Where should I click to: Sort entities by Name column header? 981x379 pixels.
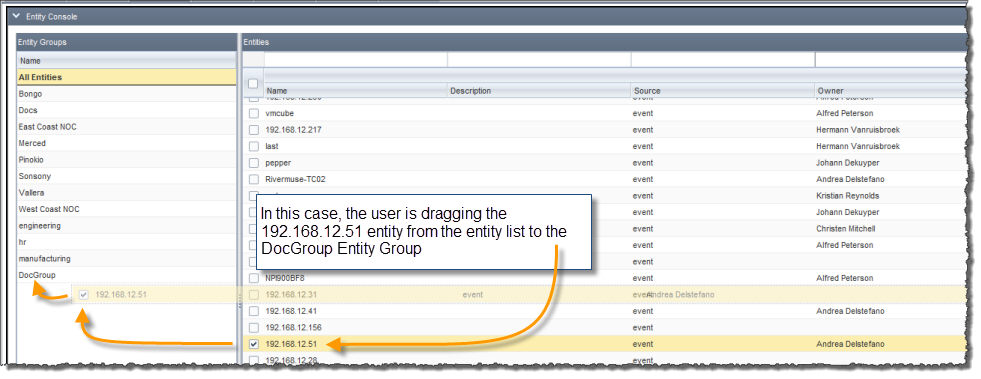pyautogui.click(x=355, y=91)
